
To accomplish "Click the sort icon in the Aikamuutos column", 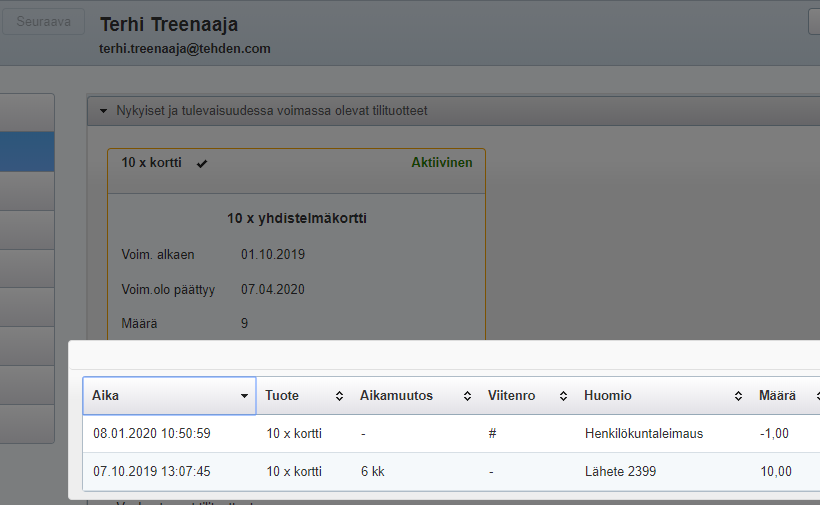I will [467, 396].
